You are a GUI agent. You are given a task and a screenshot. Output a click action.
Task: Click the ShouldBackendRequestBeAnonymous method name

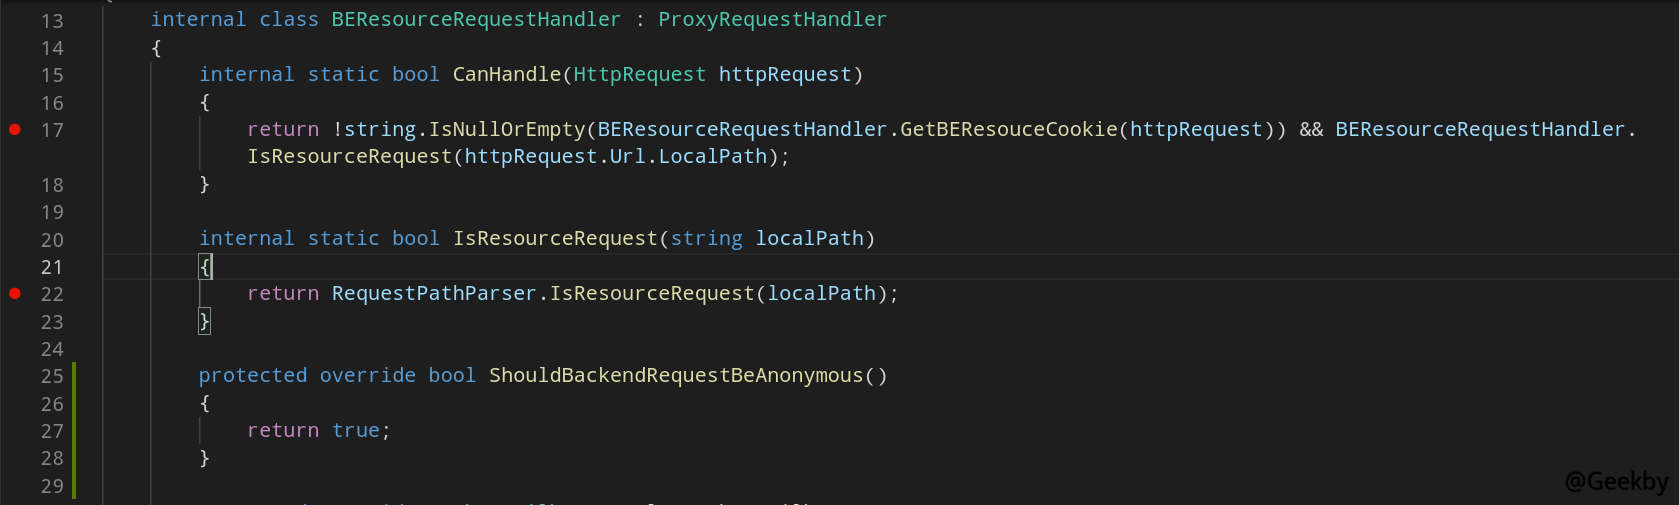point(676,376)
